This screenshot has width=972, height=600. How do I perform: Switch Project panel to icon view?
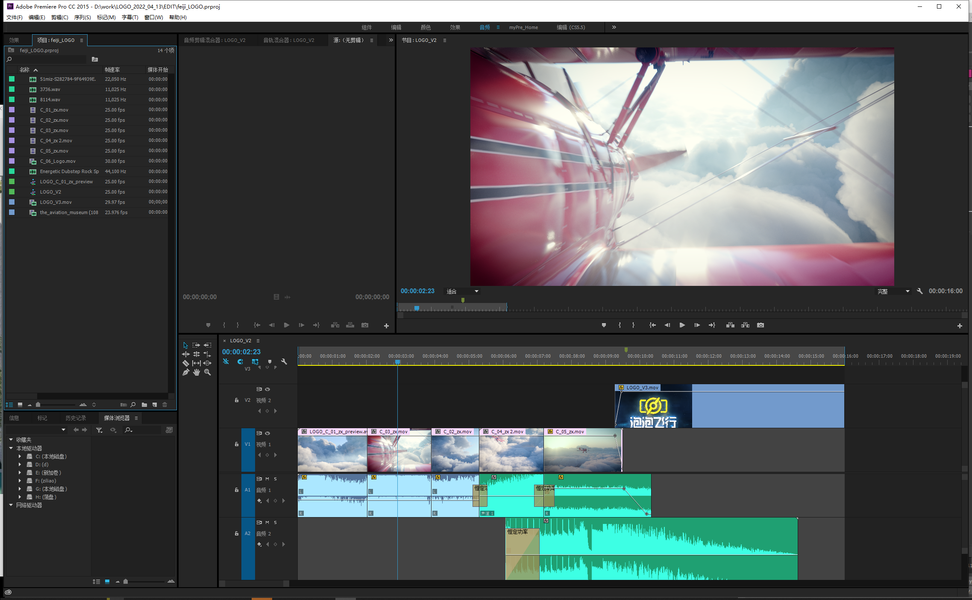[x=20, y=405]
